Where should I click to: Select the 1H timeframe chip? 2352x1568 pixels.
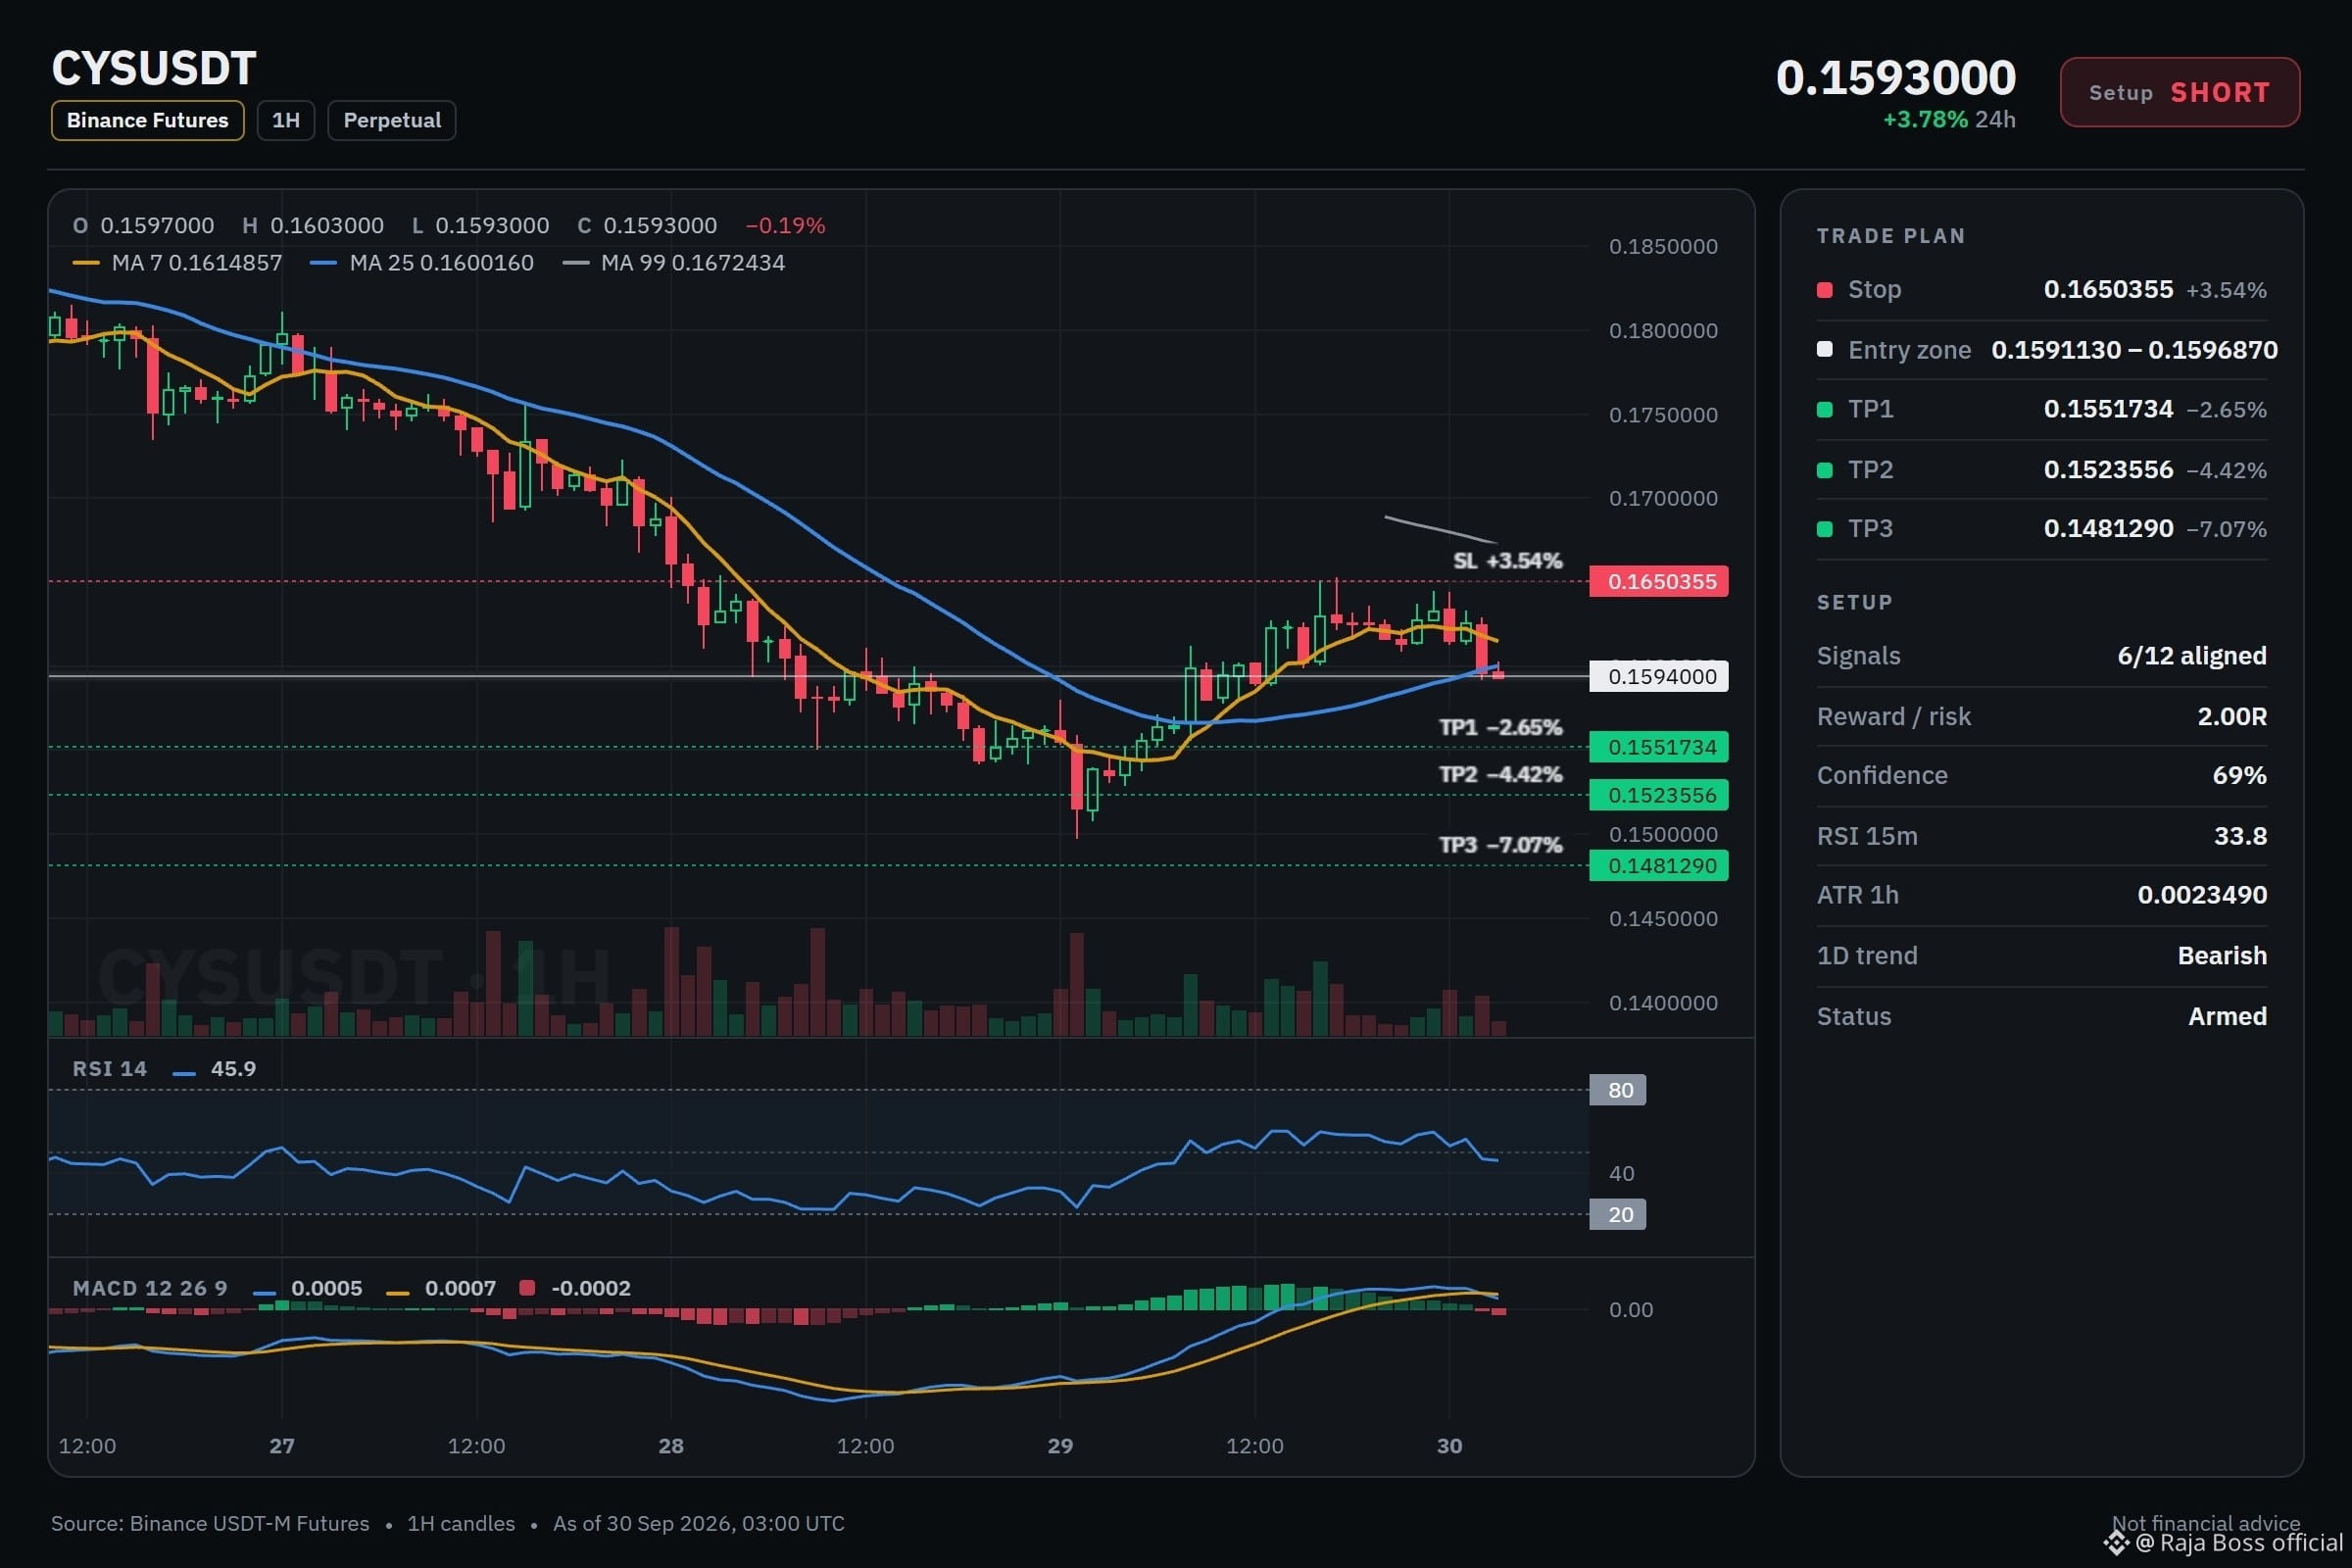(x=286, y=120)
